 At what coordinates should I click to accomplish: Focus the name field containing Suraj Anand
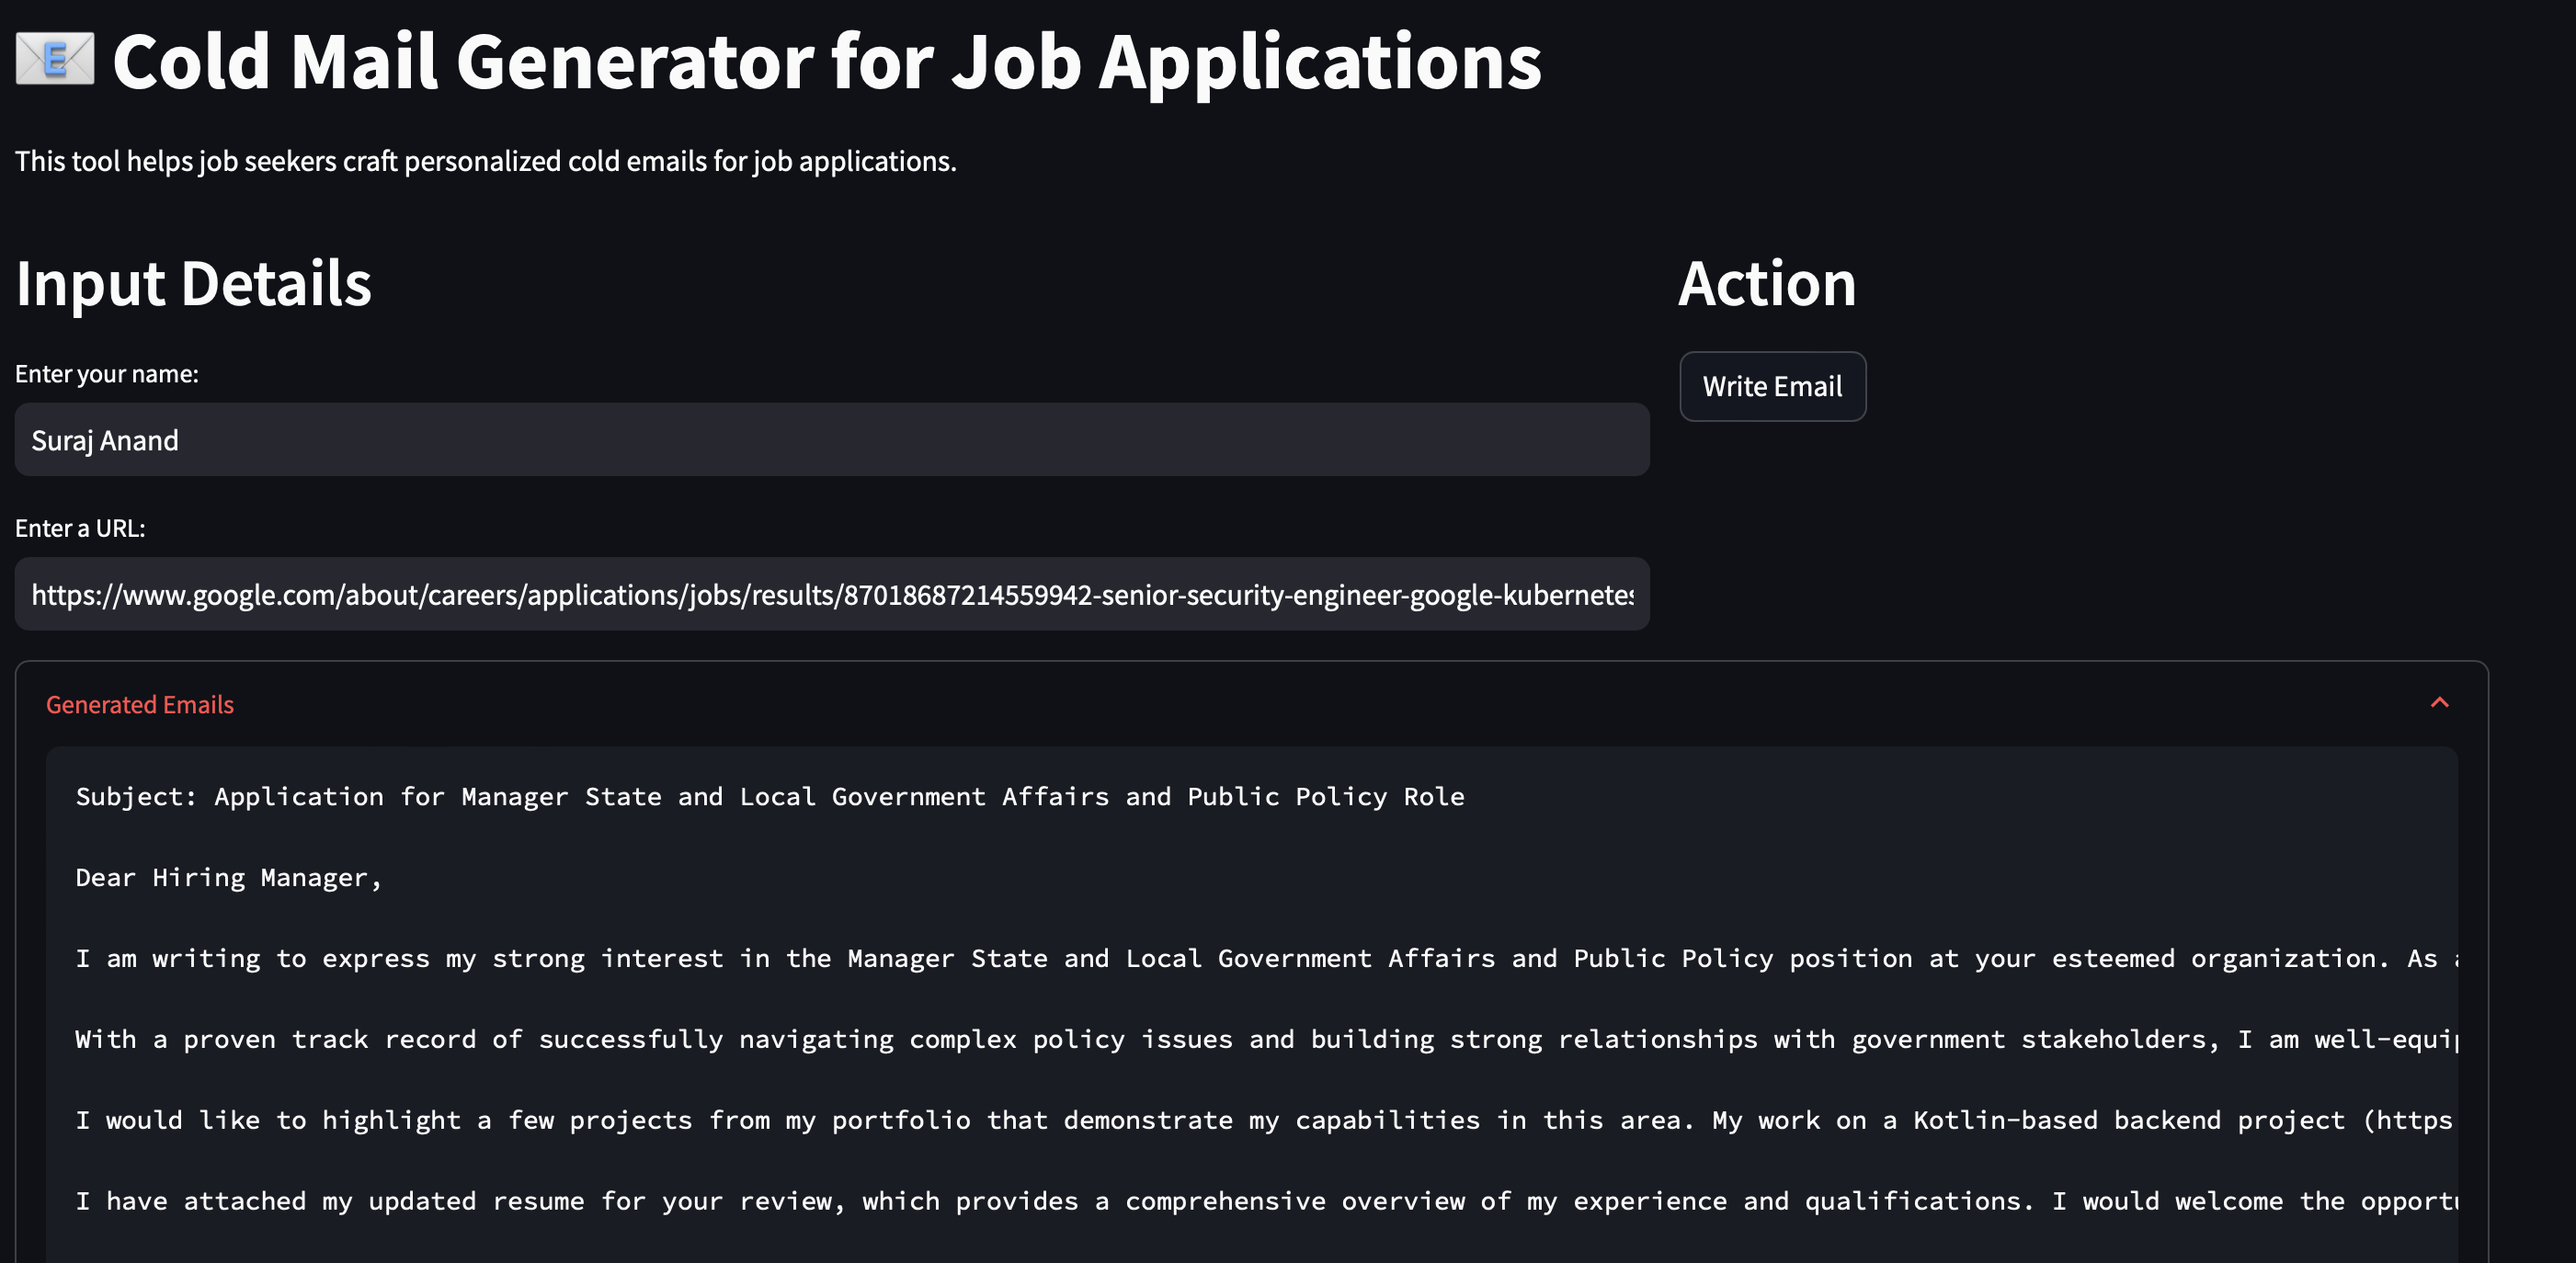click(830, 440)
